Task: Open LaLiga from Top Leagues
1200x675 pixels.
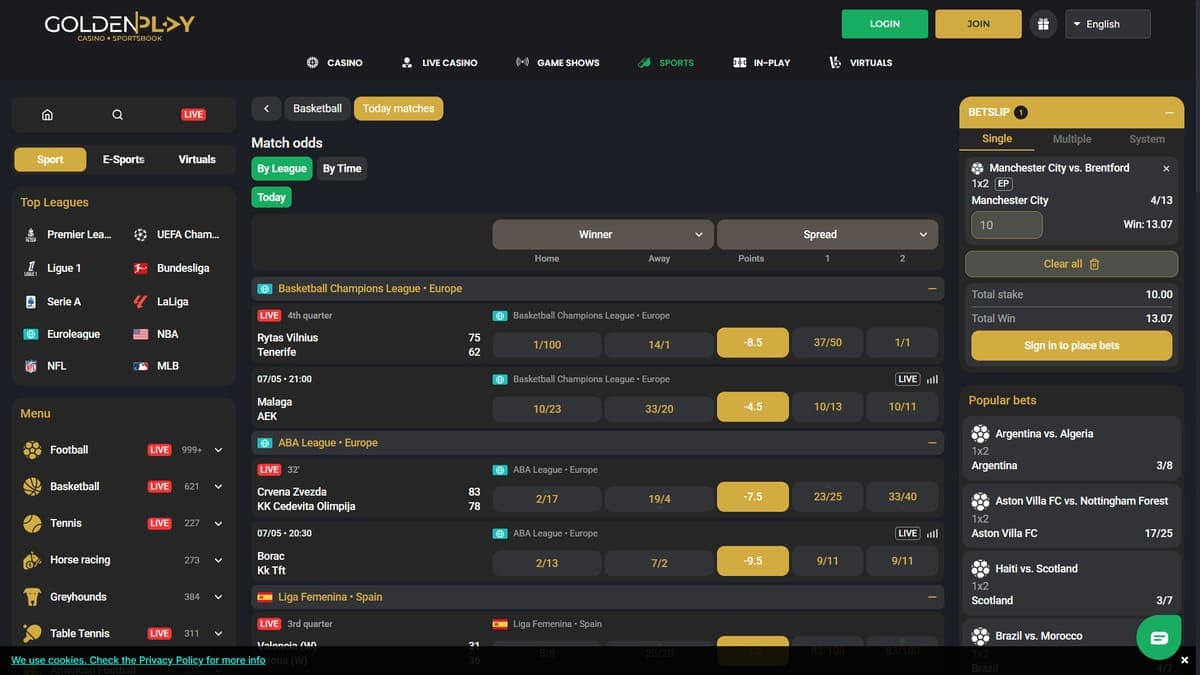Action: pos(161,301)
